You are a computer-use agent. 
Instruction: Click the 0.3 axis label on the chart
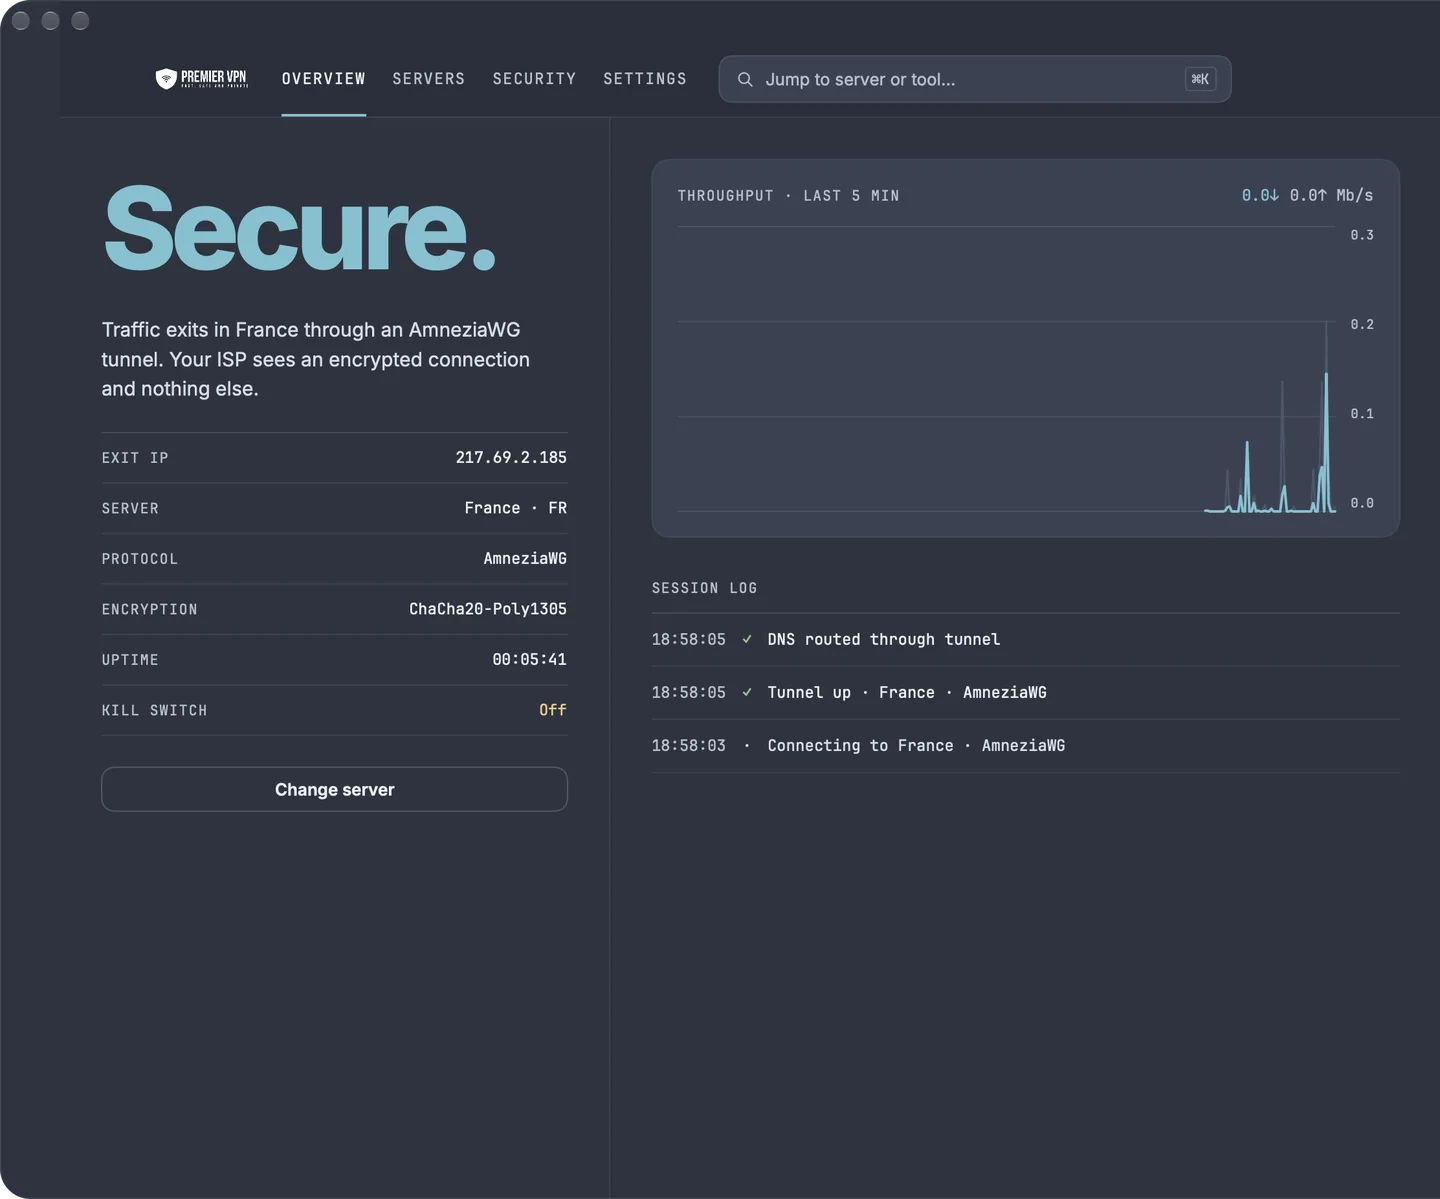click(x=1362, y=235)
